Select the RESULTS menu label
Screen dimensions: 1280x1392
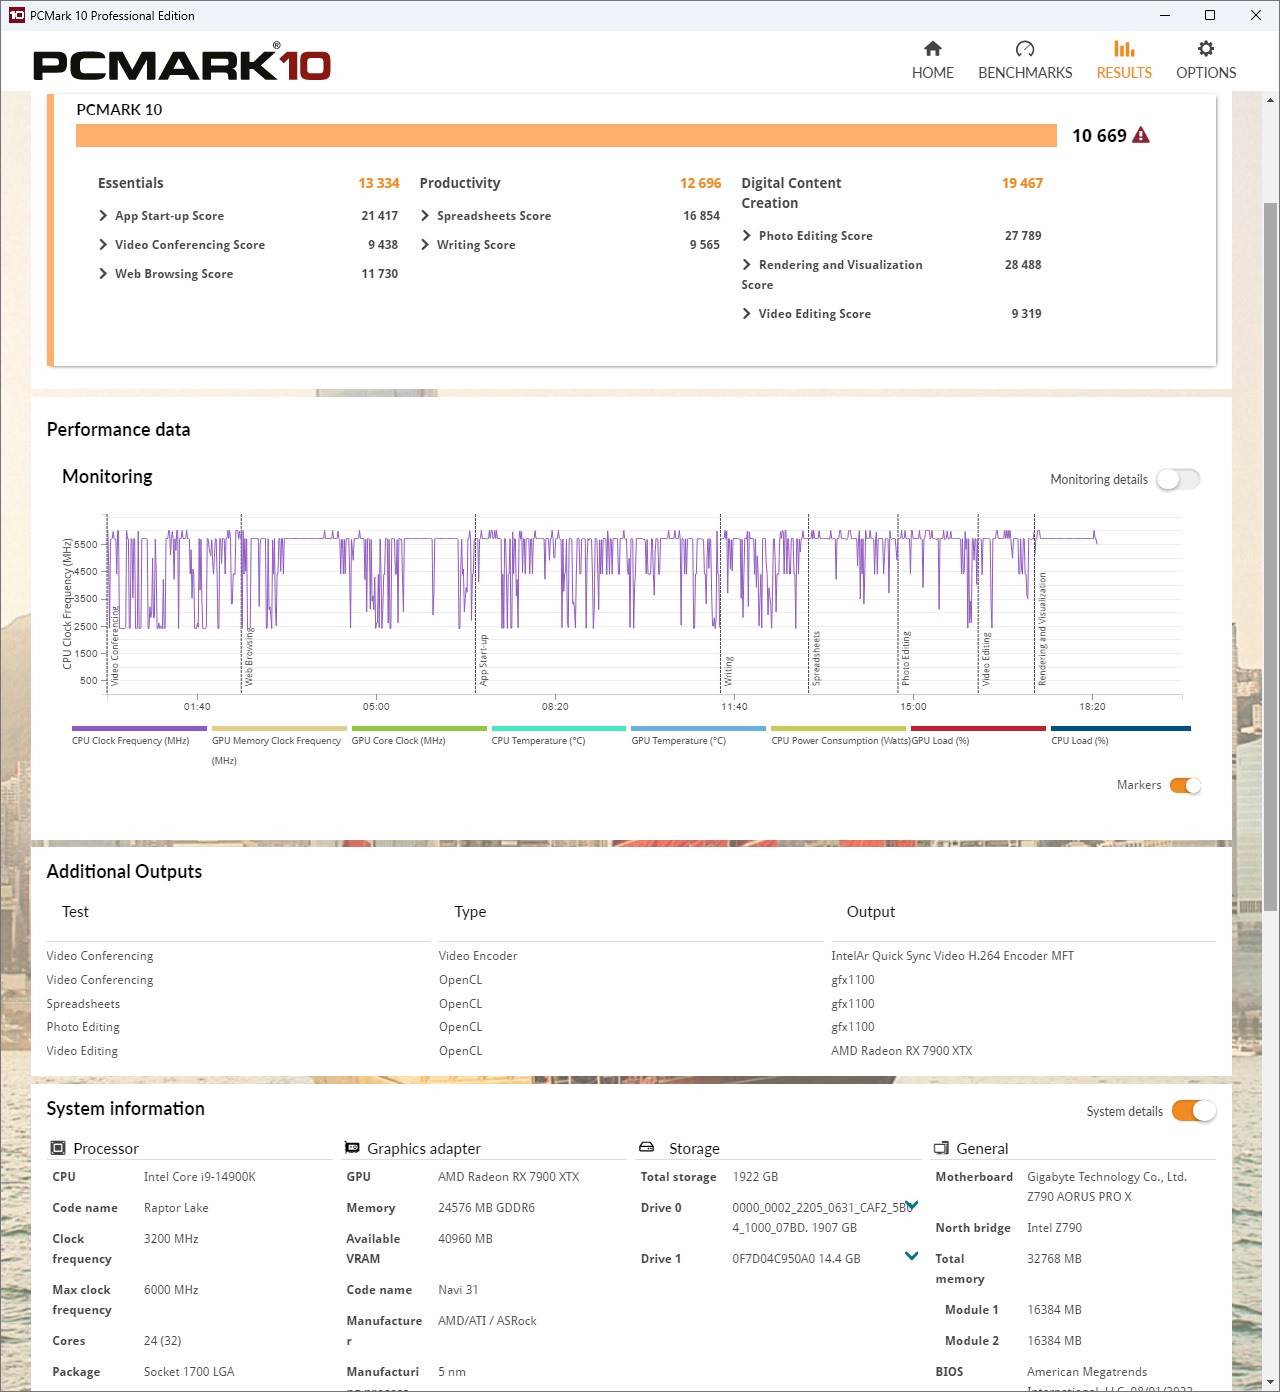[x=1124, y=73]
